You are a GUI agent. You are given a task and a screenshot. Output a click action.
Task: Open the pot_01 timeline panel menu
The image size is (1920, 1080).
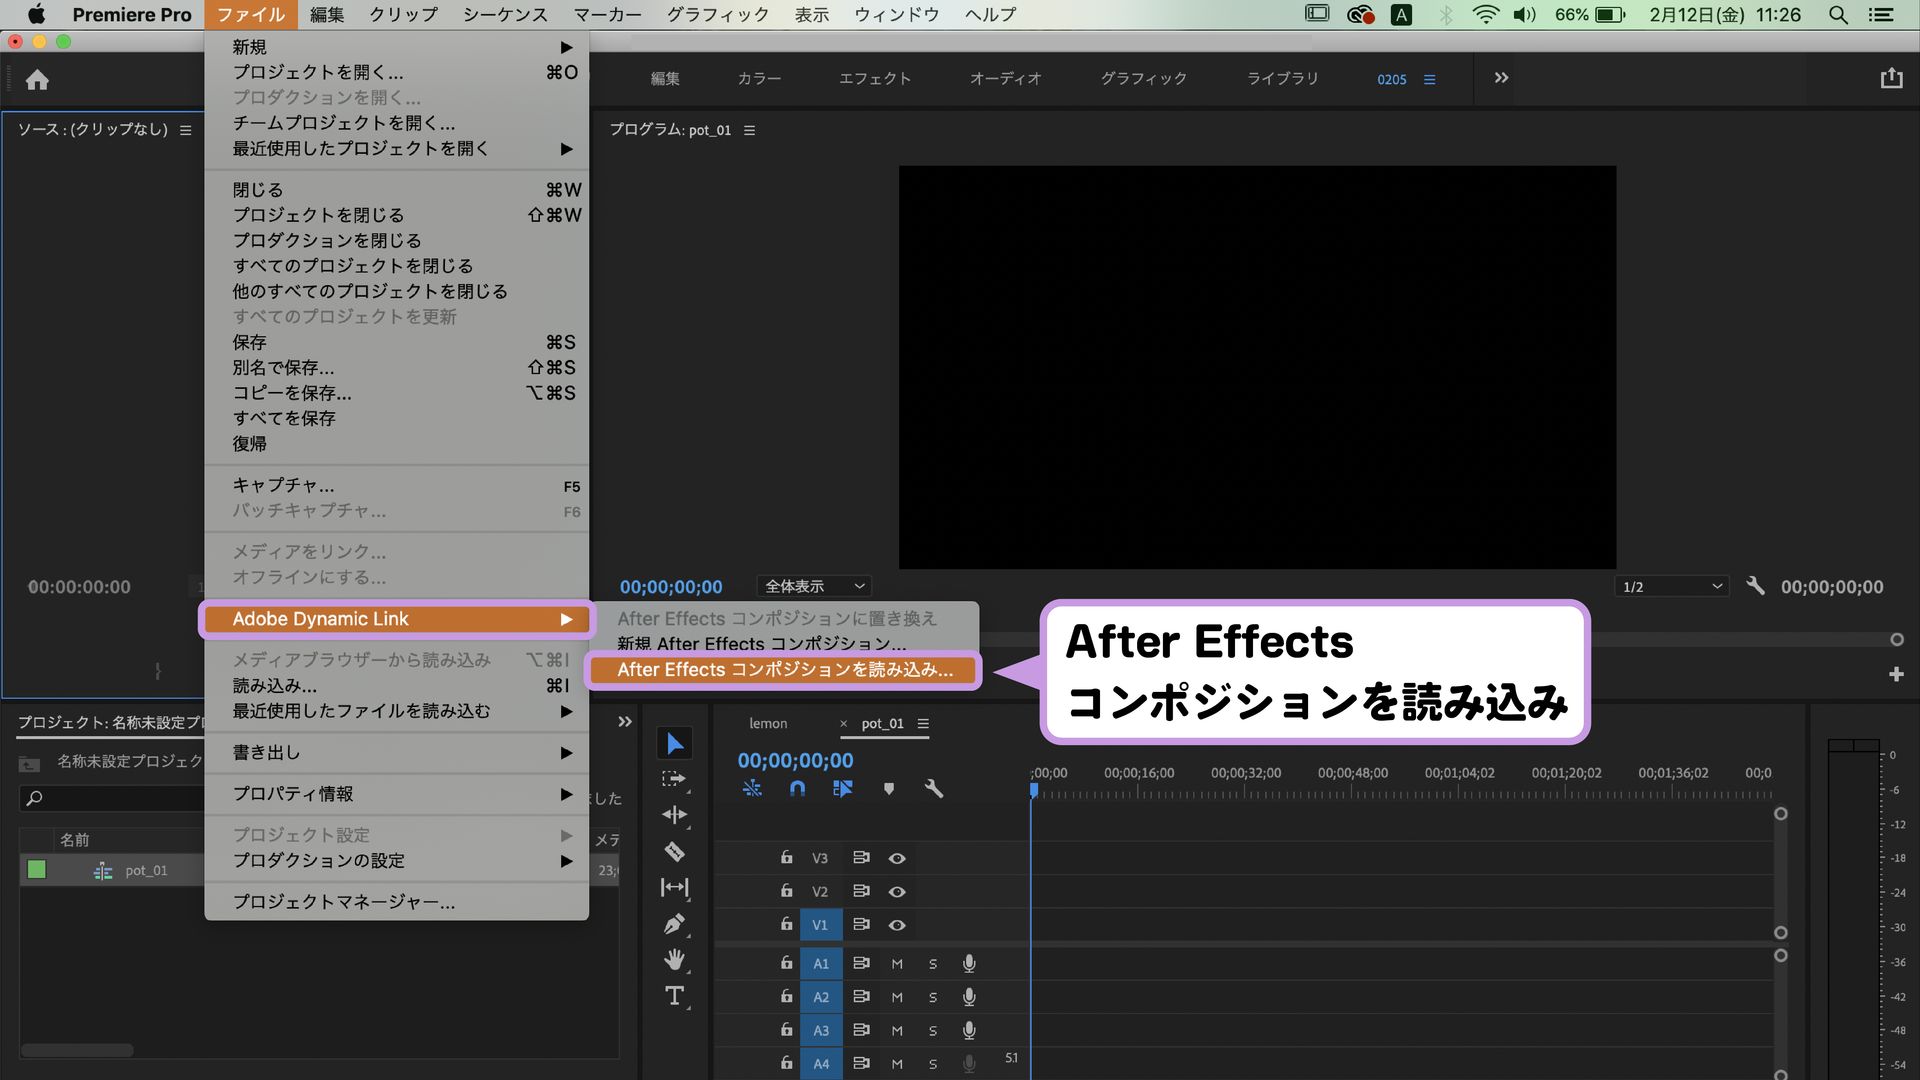[x=924, y=724]
